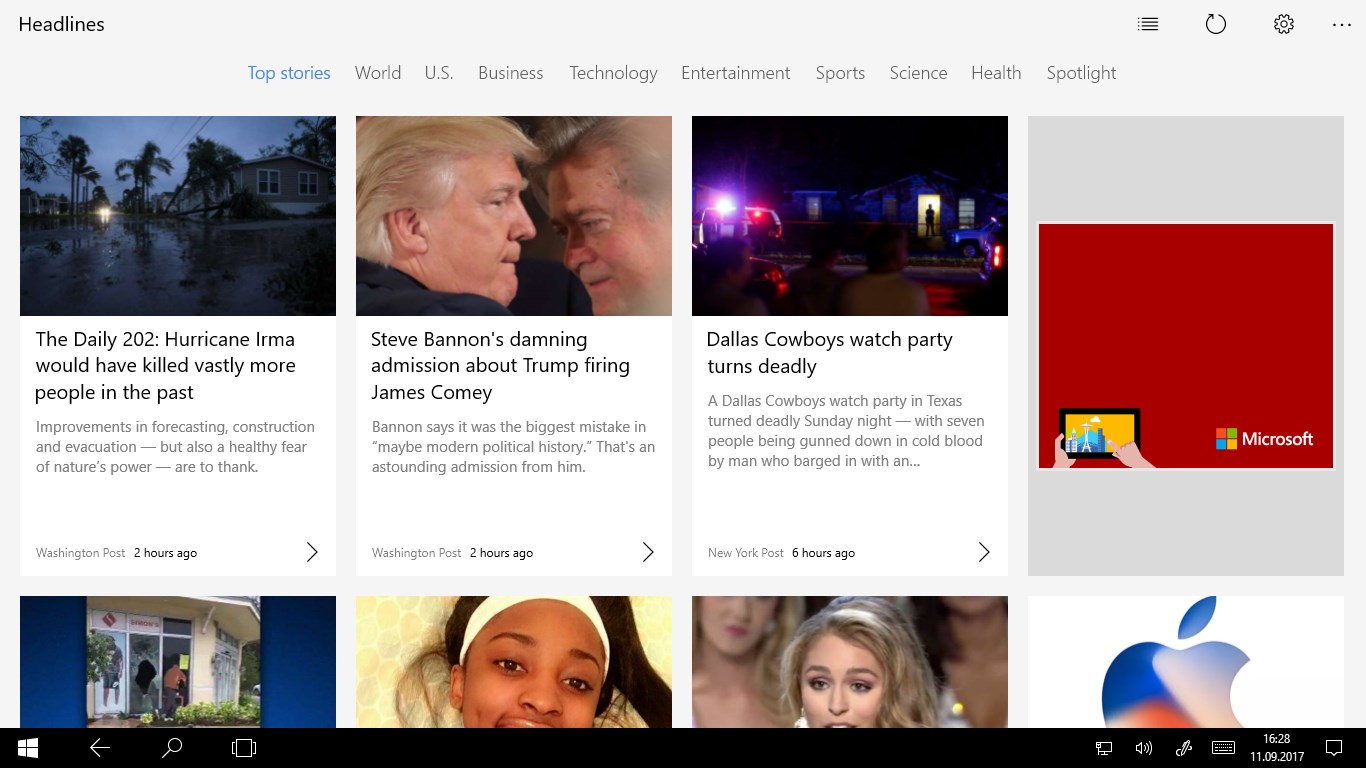Viewport: 1366px width, 768px height.
Task: Open Windows Ink Workspace pen icon
Action: 1183,748
